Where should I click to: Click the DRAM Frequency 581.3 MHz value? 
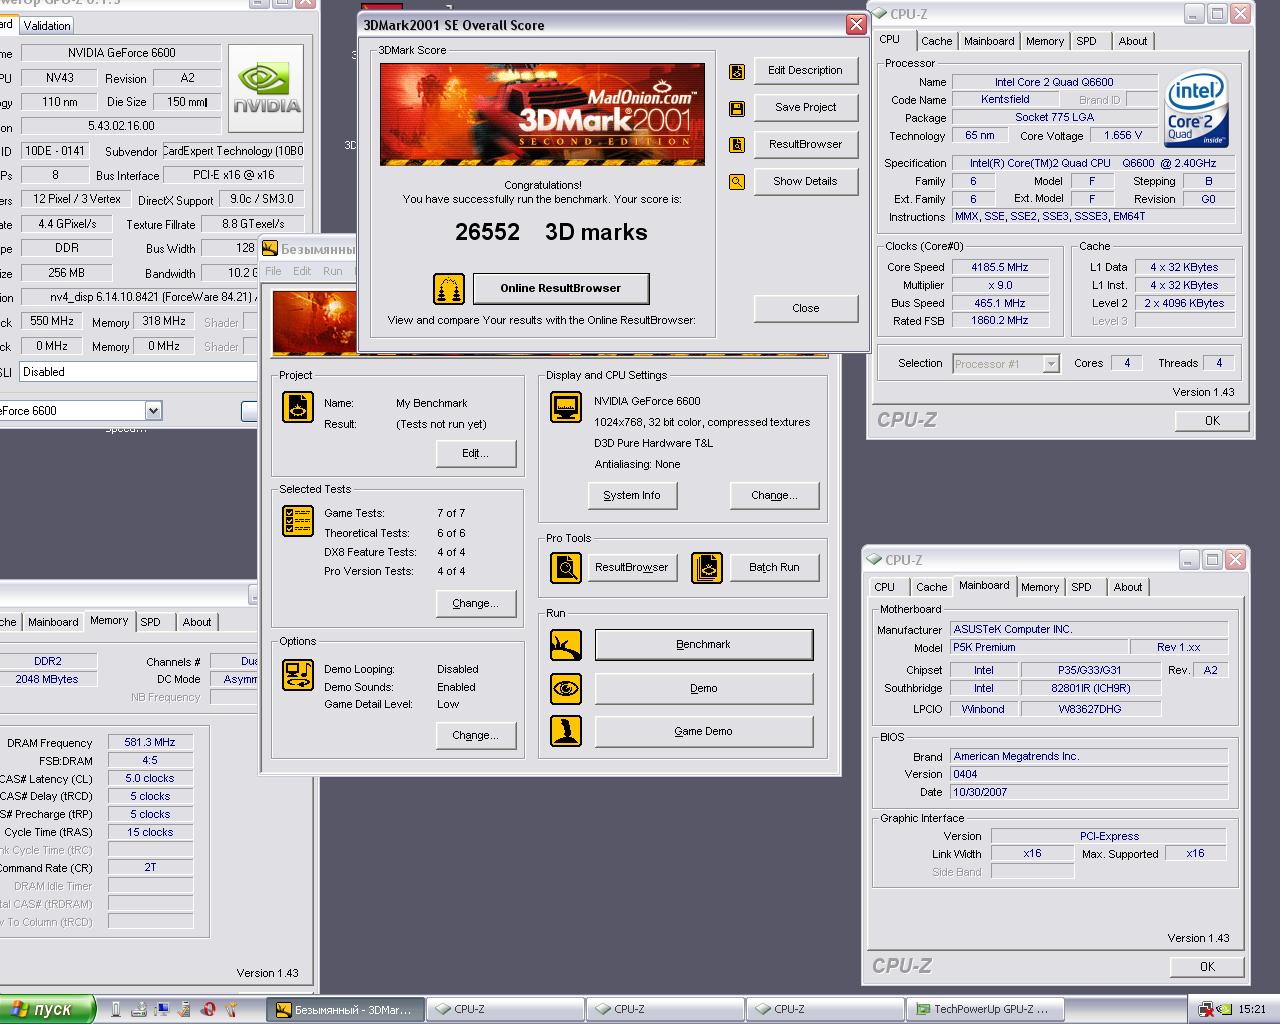(150, 743)
